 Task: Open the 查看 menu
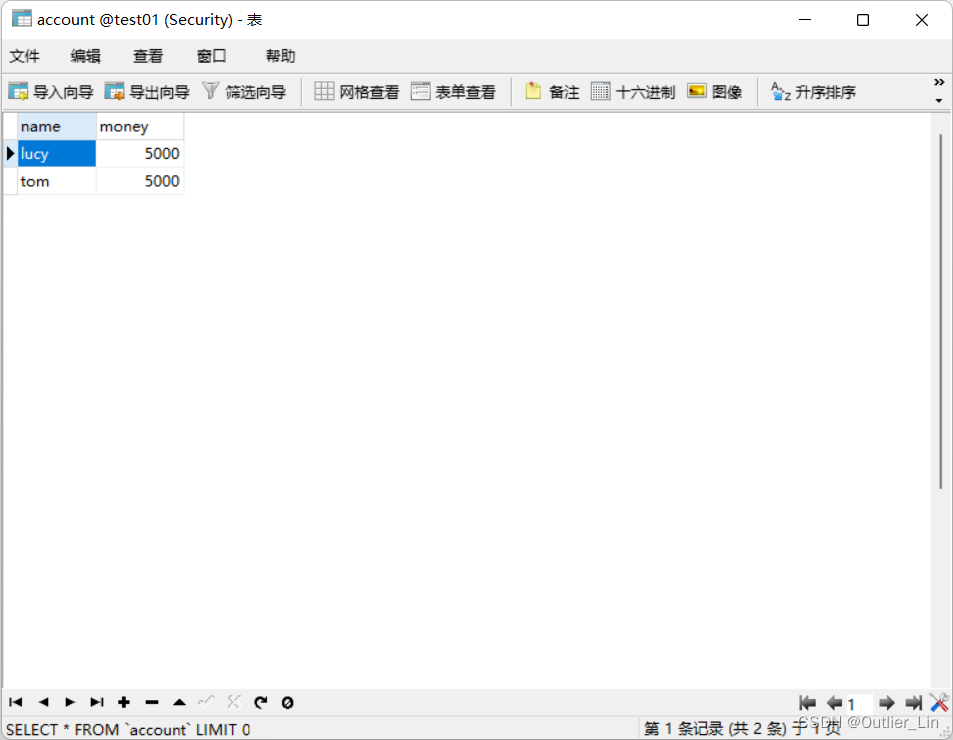pyautogui.click(x=148, y=56)
